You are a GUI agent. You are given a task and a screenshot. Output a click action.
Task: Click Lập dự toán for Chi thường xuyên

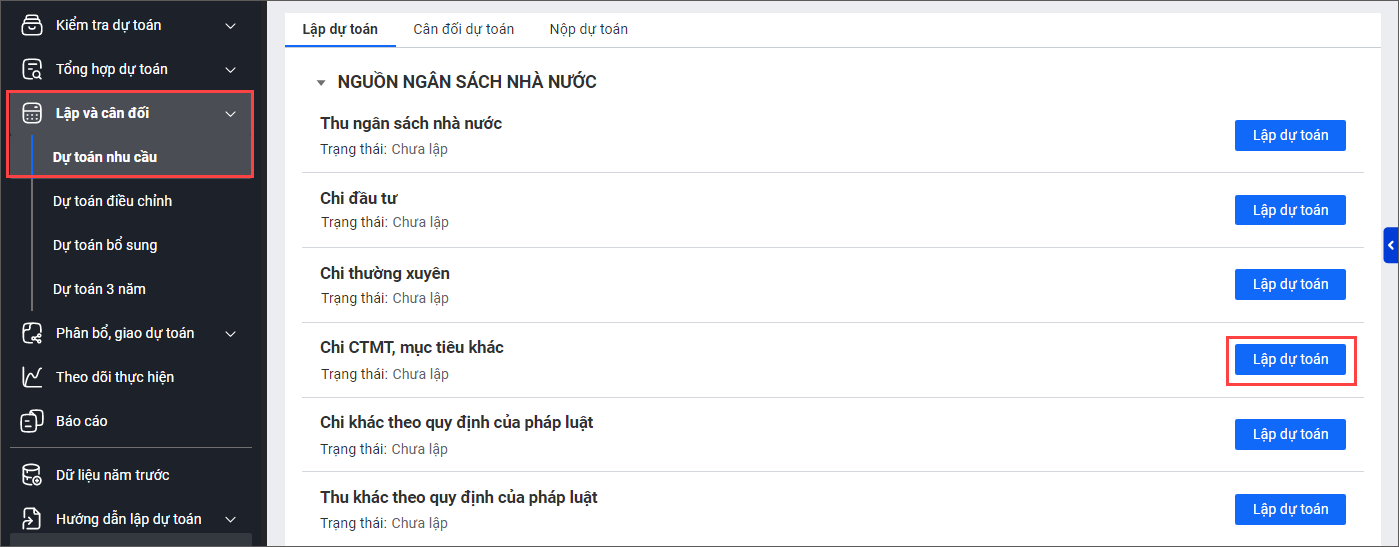pyautogui.click(x=1290, y=285)
